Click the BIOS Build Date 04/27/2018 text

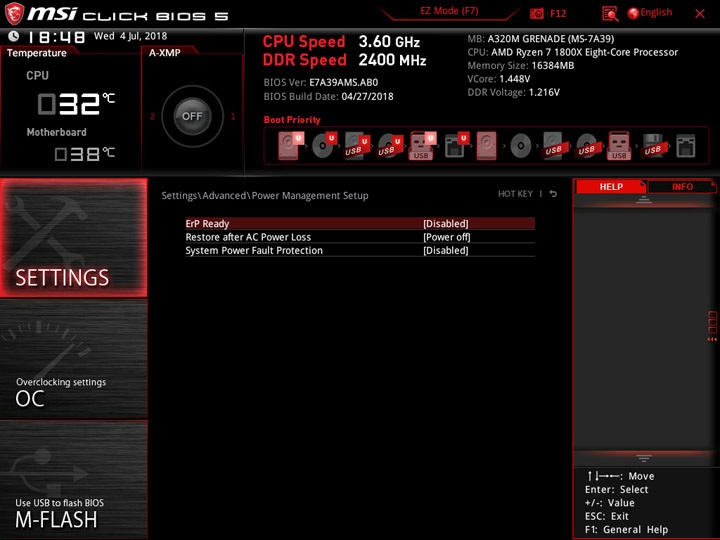tap(328, 96)
